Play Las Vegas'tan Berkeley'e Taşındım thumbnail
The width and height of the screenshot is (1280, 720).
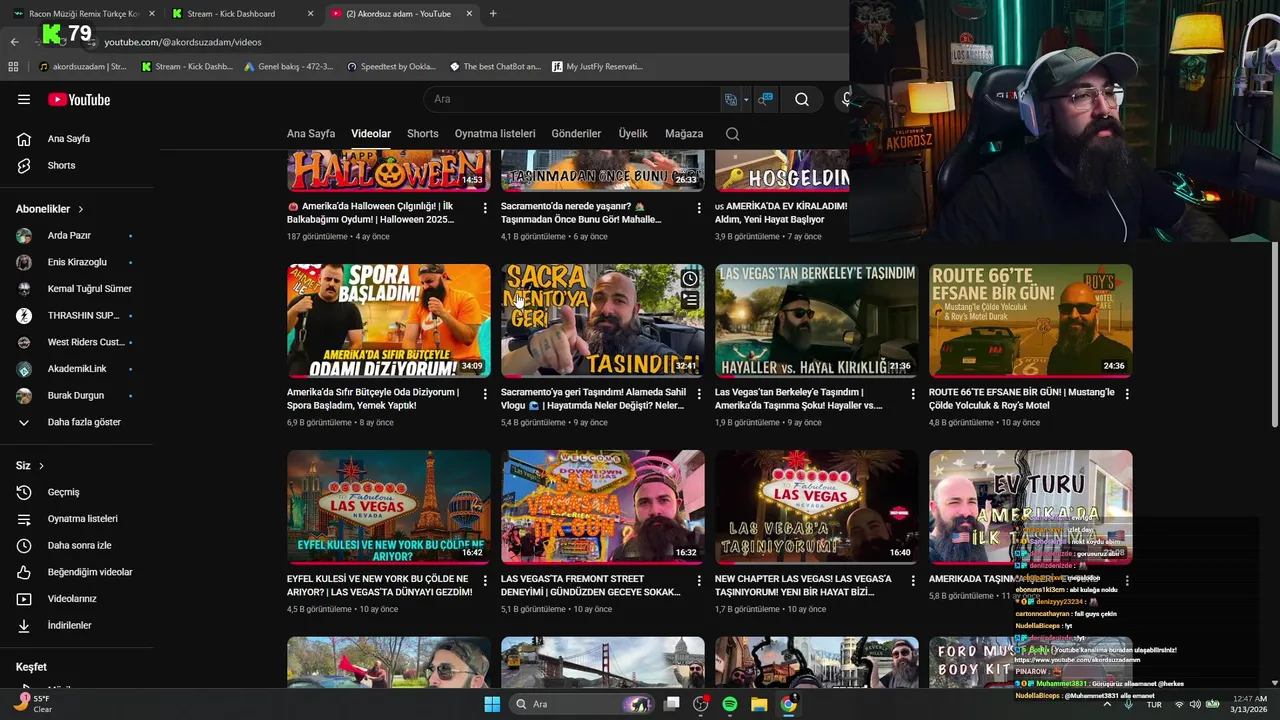(817, 321)
